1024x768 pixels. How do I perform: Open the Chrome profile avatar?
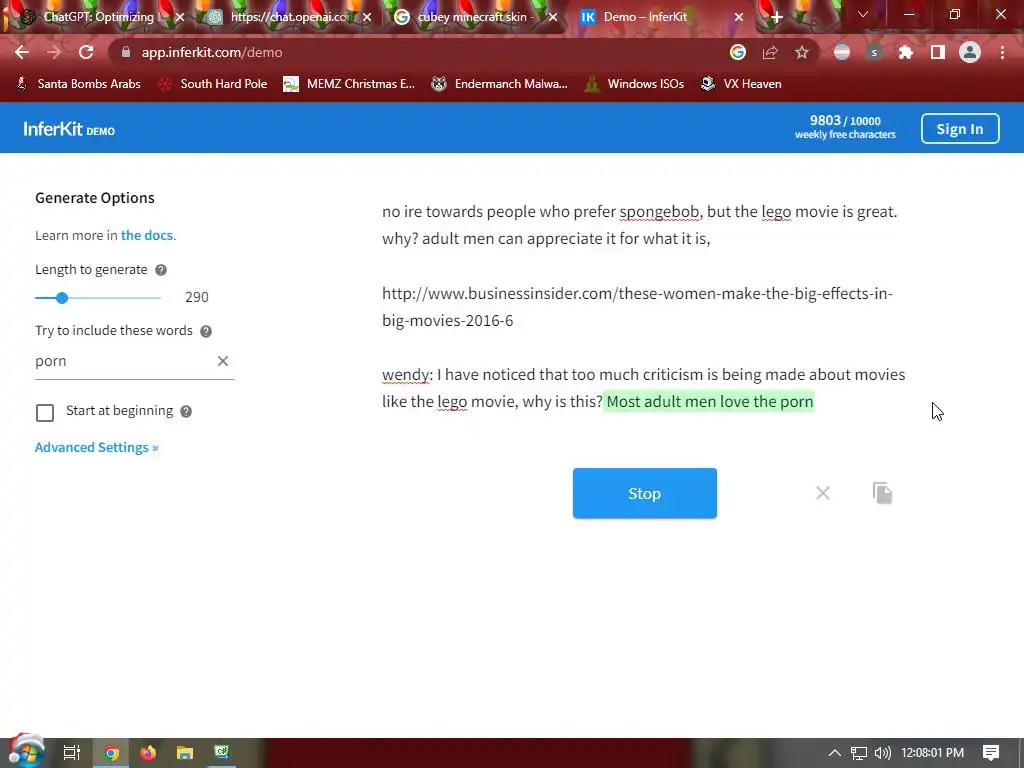click(970, 52)
